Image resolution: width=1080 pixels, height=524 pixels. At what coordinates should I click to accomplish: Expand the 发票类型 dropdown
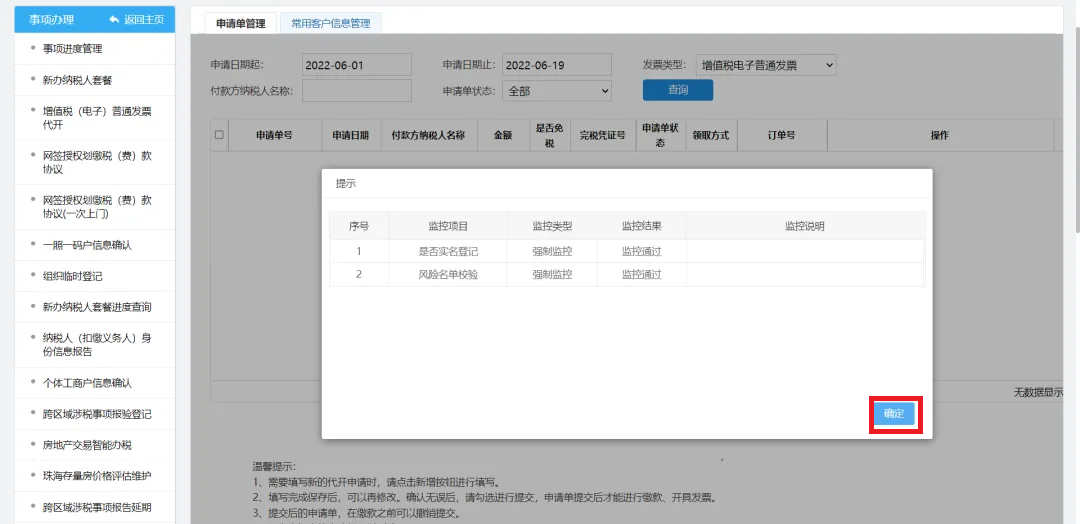coord(765,65)
